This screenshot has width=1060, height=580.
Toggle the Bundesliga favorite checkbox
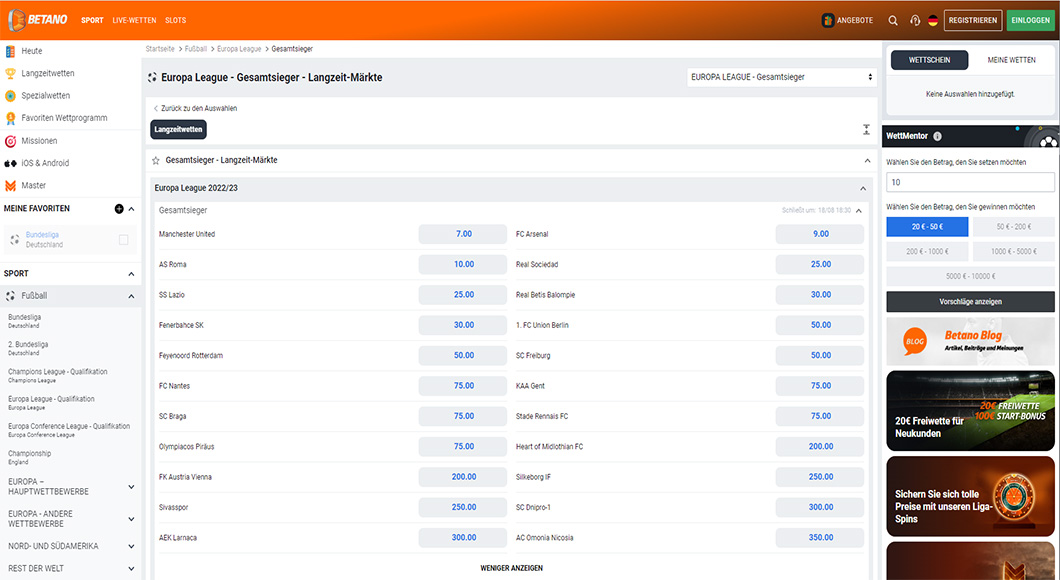click(124, 239)
